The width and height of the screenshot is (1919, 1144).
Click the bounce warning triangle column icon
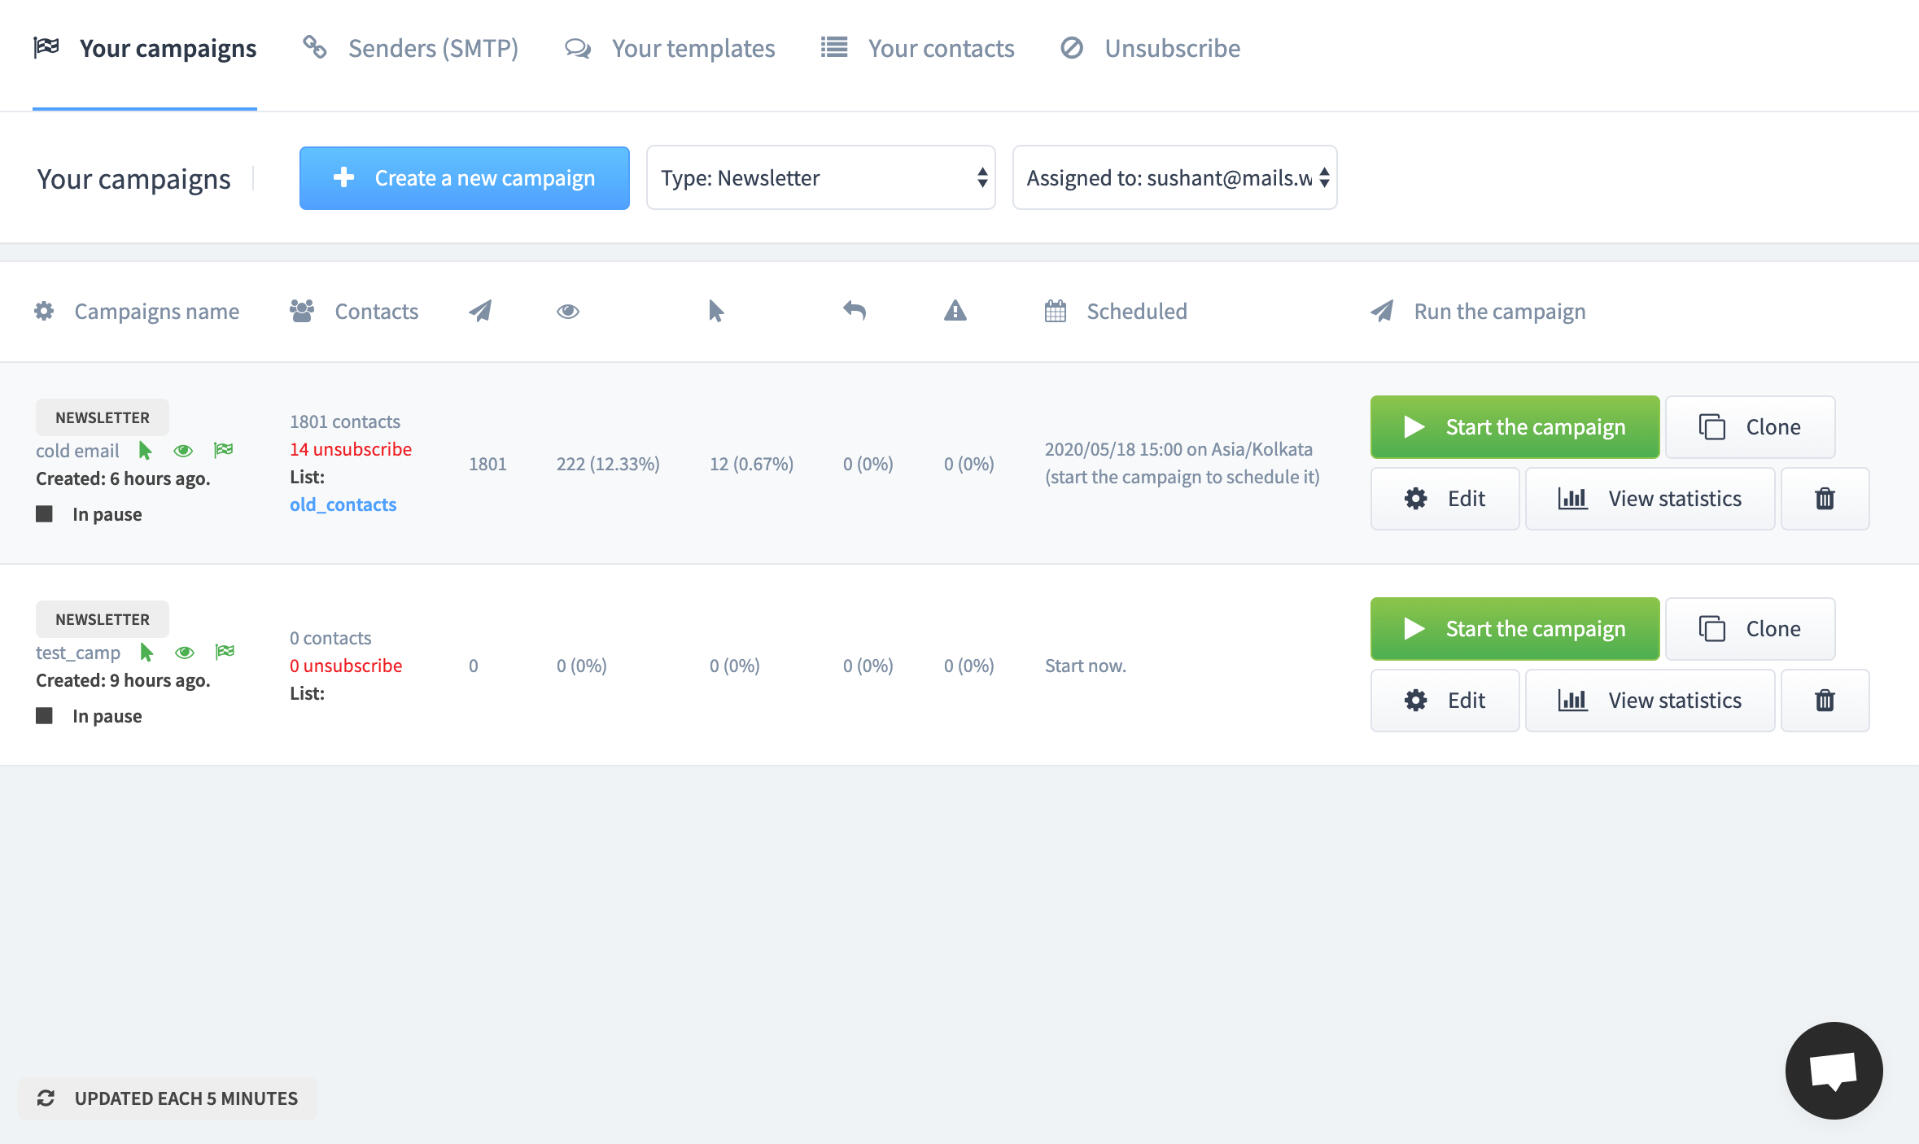(x=955, y=311)
